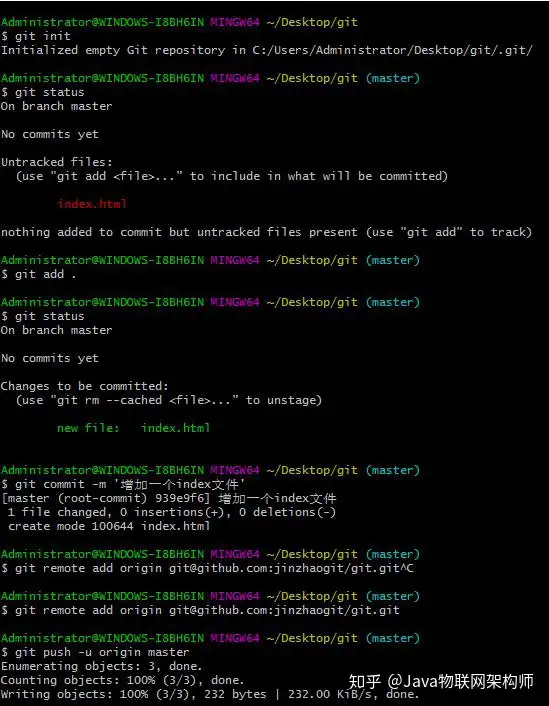Select the git remote add command ending in ^C
This screenshot has height=706, width=549.
click(207, 568)
